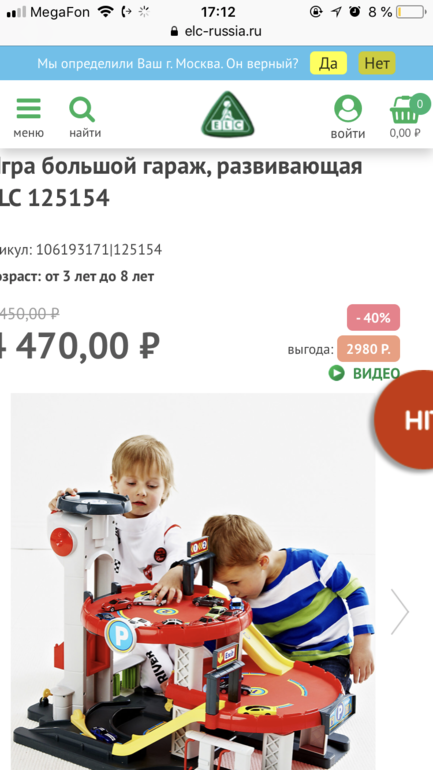
Task: Open the hamburger menu icon
Action: 28,109
